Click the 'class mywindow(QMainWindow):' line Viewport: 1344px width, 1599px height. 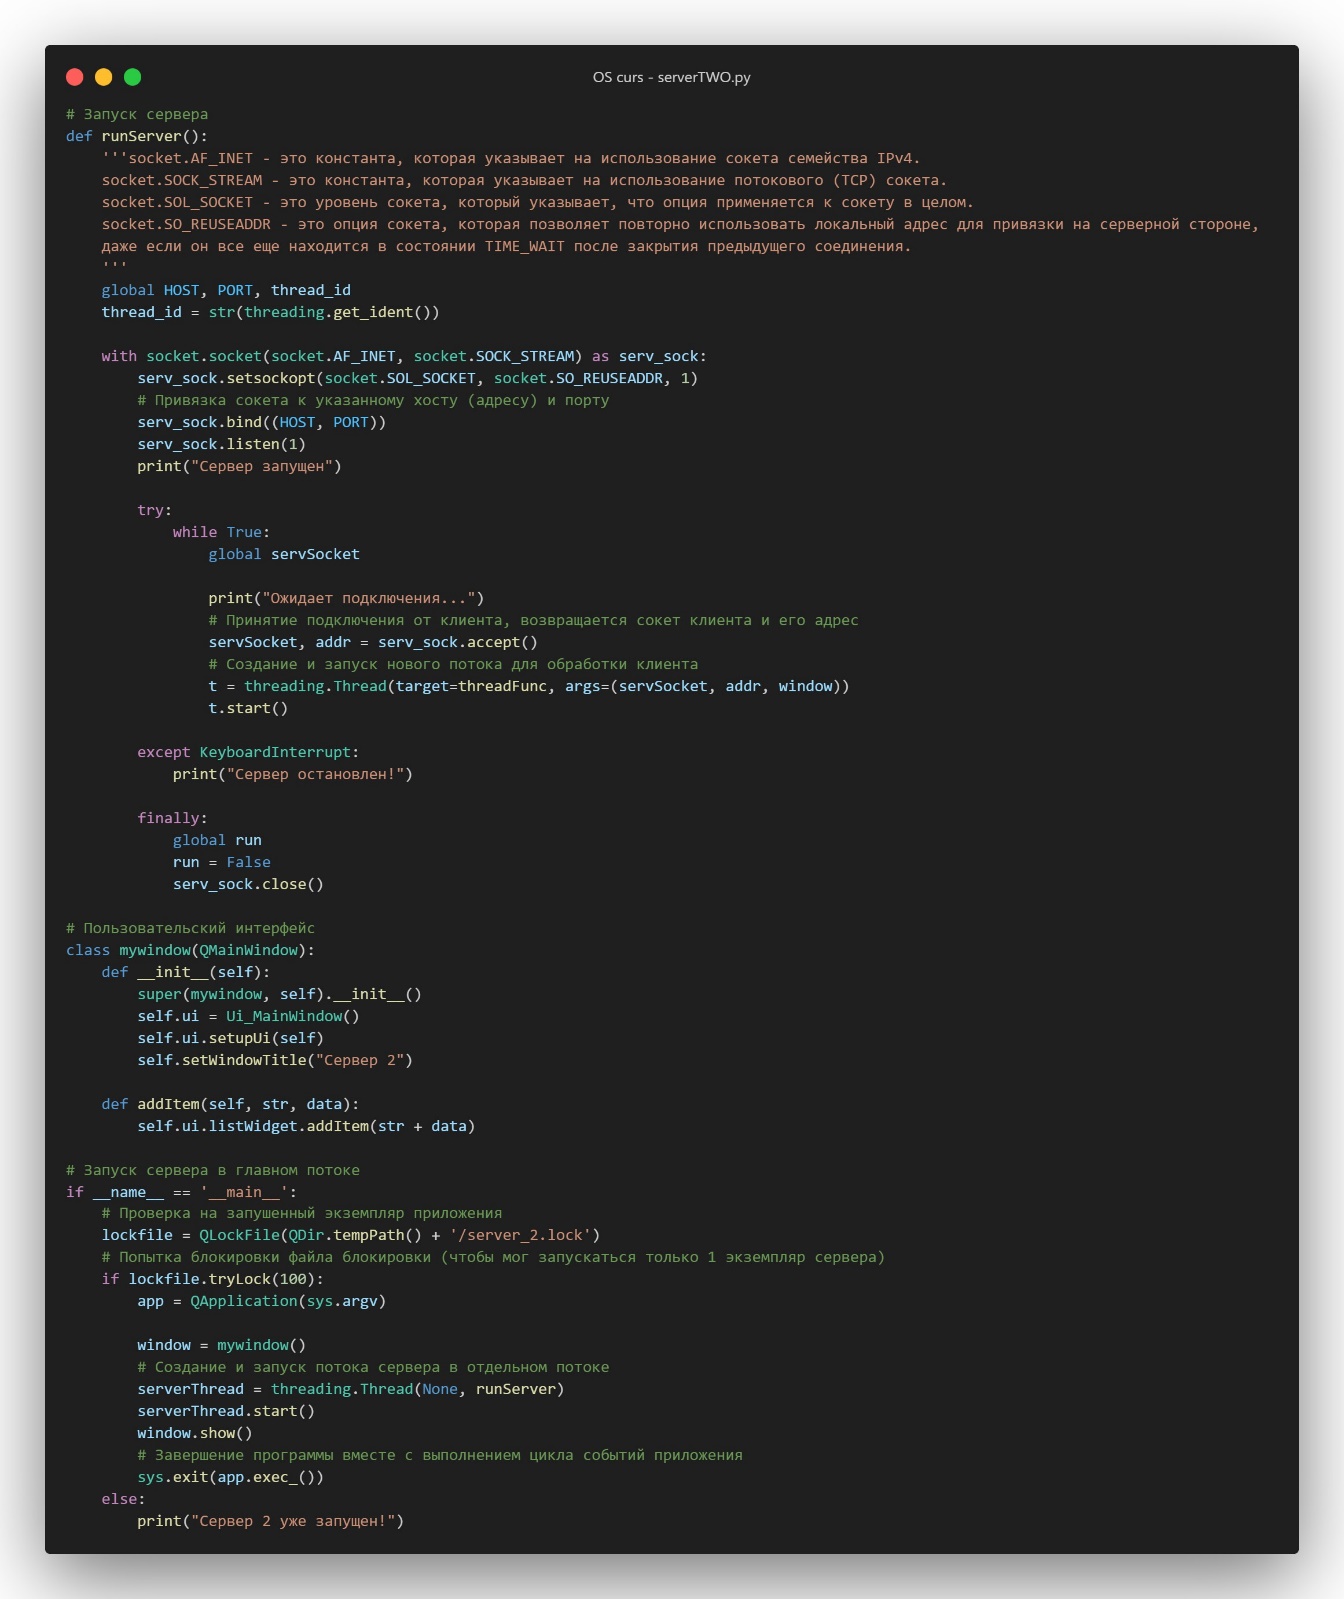click(190, 950)
